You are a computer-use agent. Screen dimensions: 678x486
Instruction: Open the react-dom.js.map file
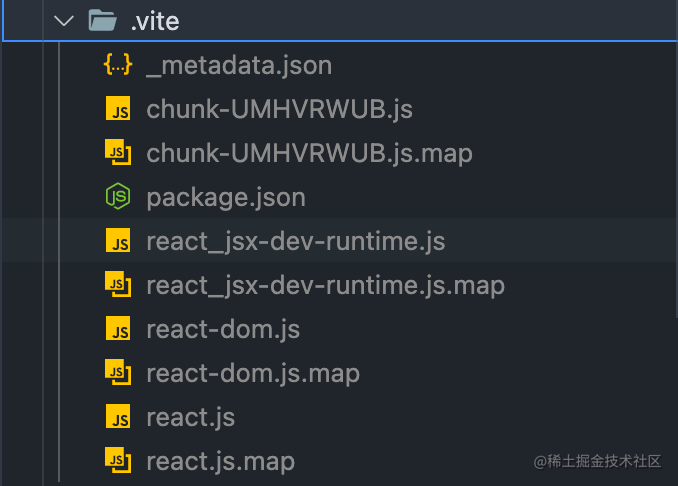coord(252,373)
